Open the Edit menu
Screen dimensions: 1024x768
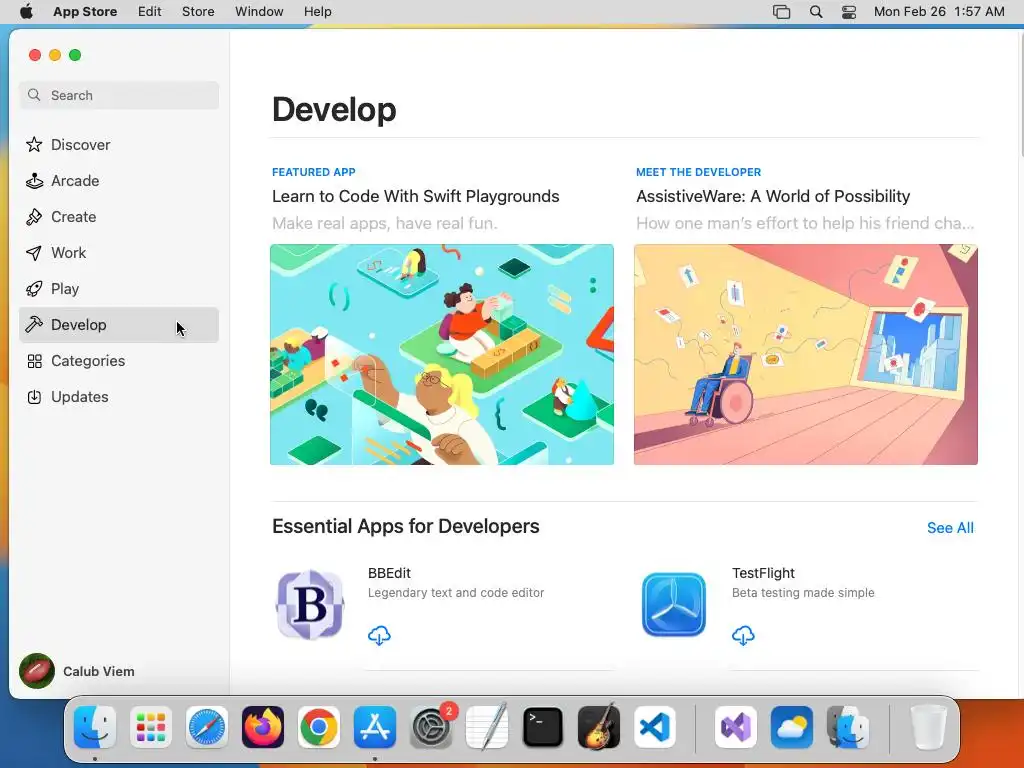pos(150,12)
